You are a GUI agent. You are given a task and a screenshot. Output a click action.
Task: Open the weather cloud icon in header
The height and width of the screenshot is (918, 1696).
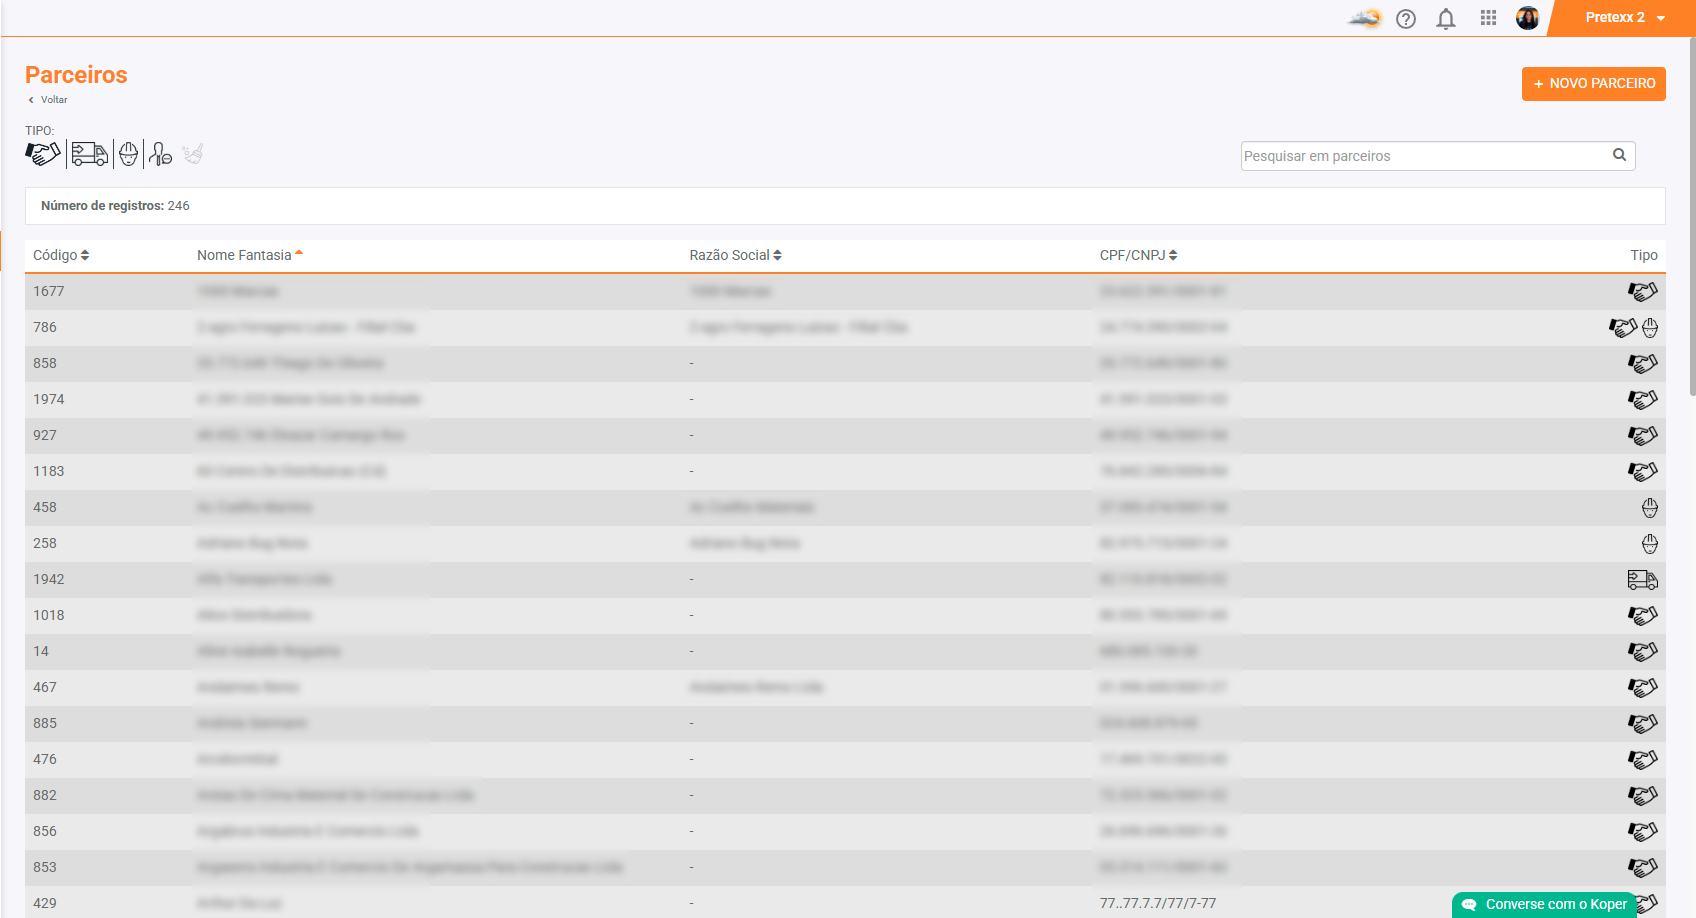tap(1364, 18)
